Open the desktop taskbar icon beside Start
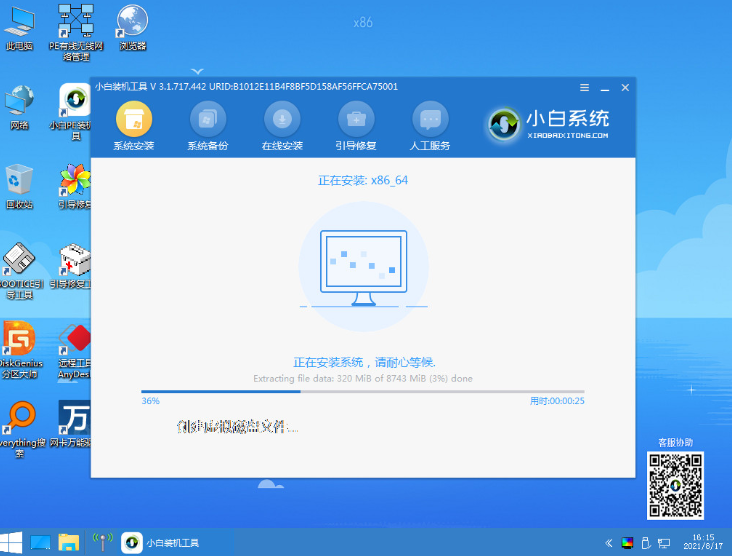 pos(40,543)
